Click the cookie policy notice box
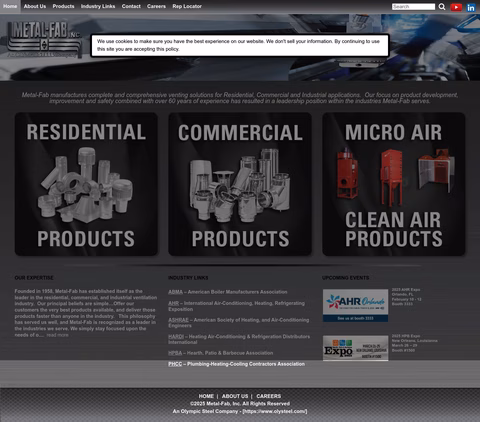The width and height of the screenshot is (480, 422). tap(240, 45)
